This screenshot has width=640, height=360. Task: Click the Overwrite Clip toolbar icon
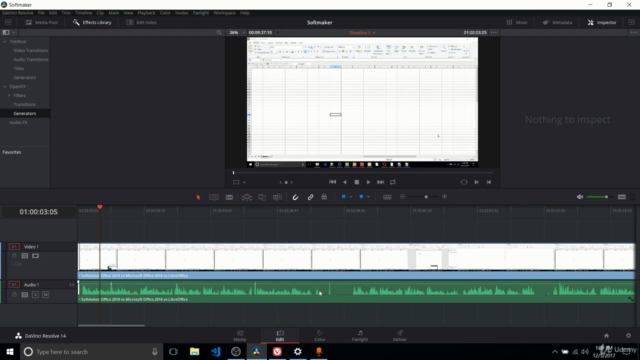pos(262,197)
